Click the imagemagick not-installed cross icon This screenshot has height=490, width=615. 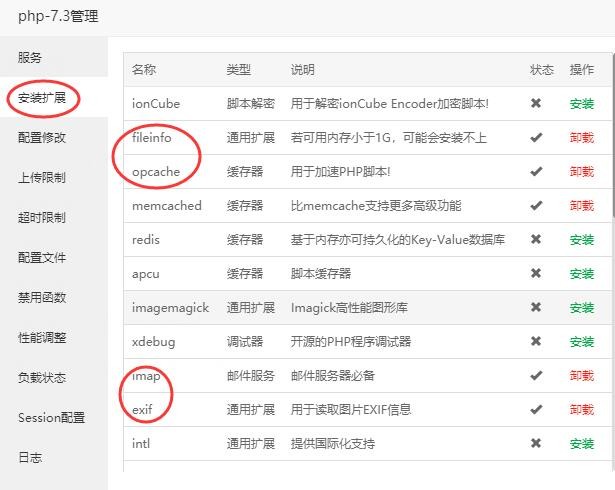[536, 307]
